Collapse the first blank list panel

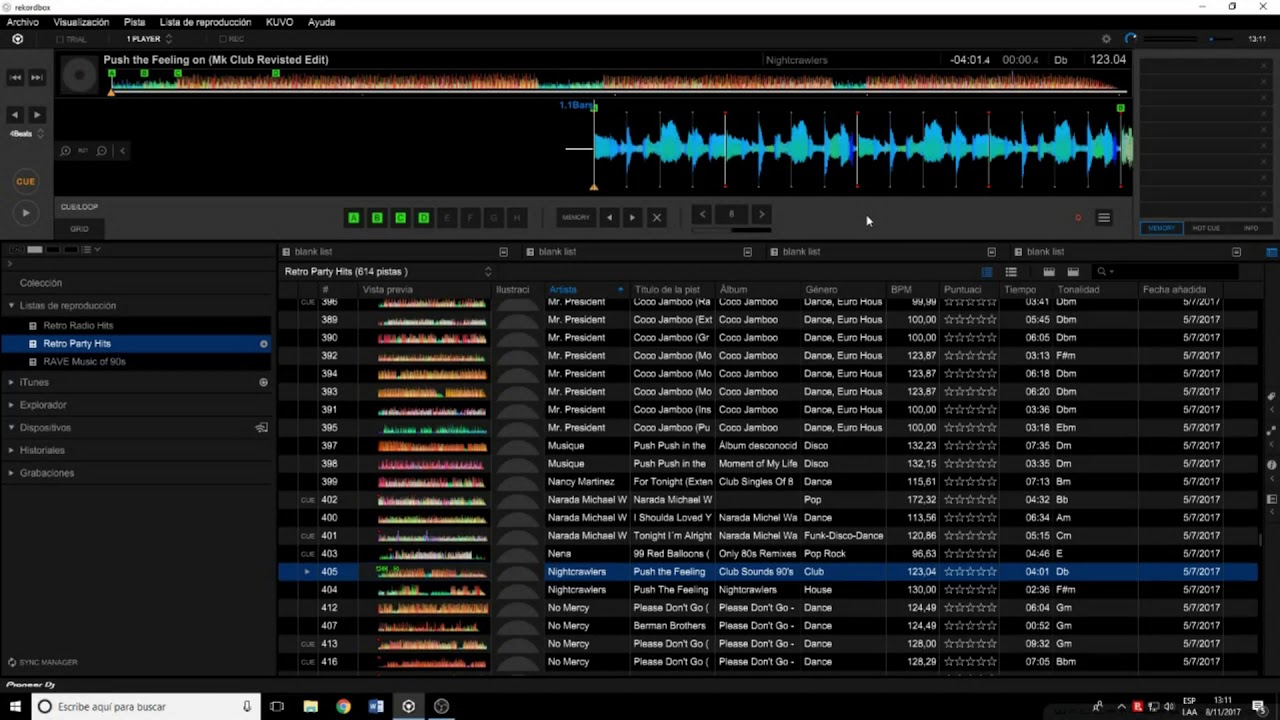[x=503, y=252]
